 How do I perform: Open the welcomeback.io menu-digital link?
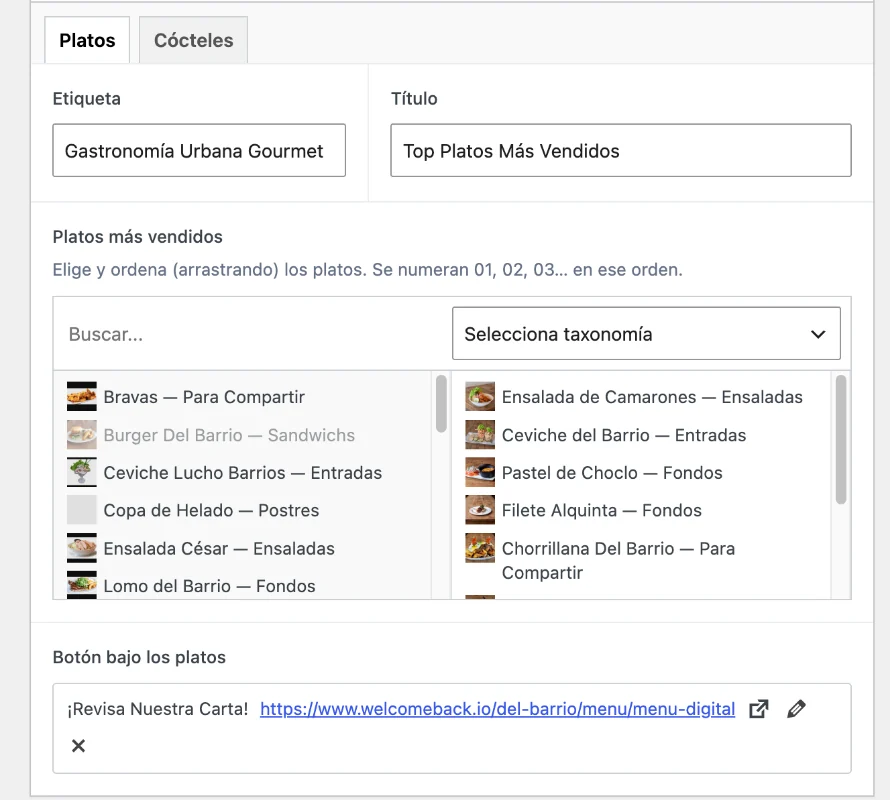click(497, 709)
